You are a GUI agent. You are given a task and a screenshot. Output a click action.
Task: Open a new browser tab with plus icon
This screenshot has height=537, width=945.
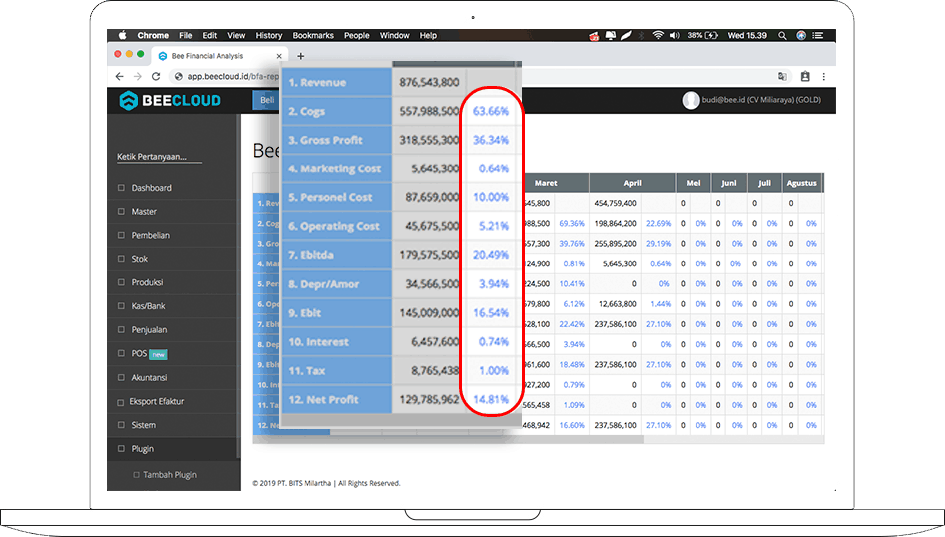[x=300, y=56]
